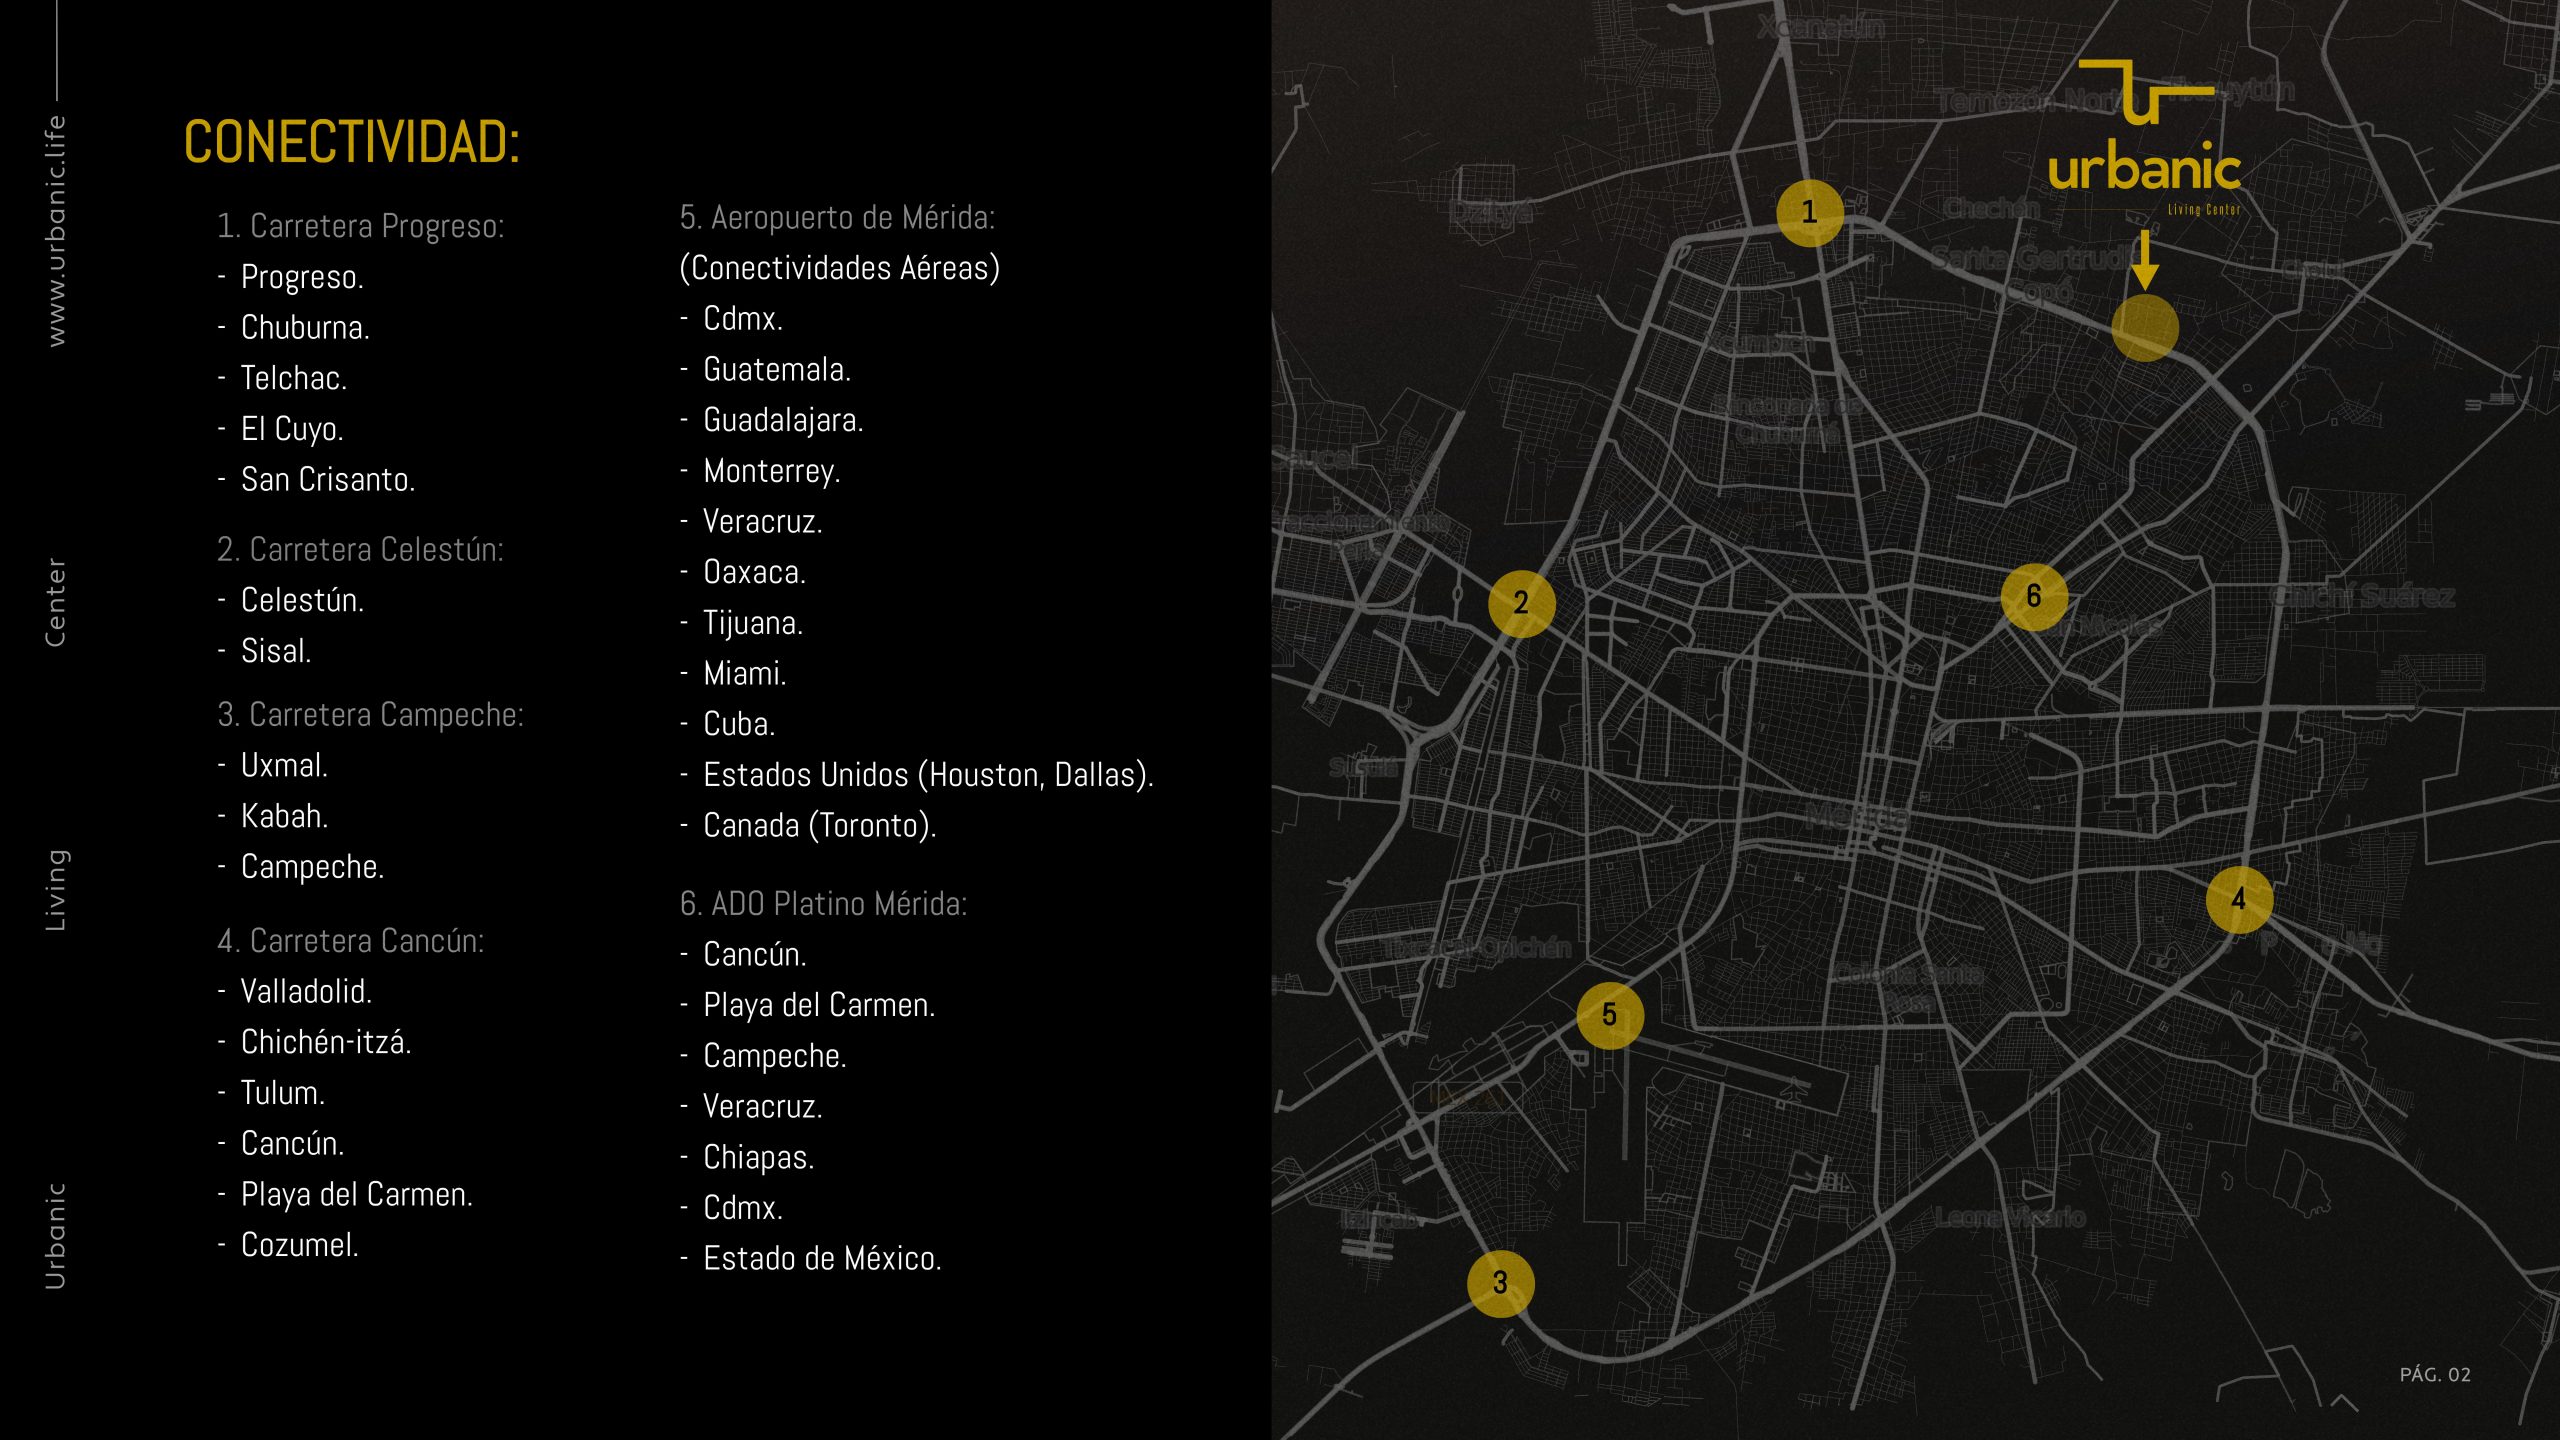Viewport: 2560px width, 1440px height.
Task: Click map marker number 4
Action: tap(2239, 900)
